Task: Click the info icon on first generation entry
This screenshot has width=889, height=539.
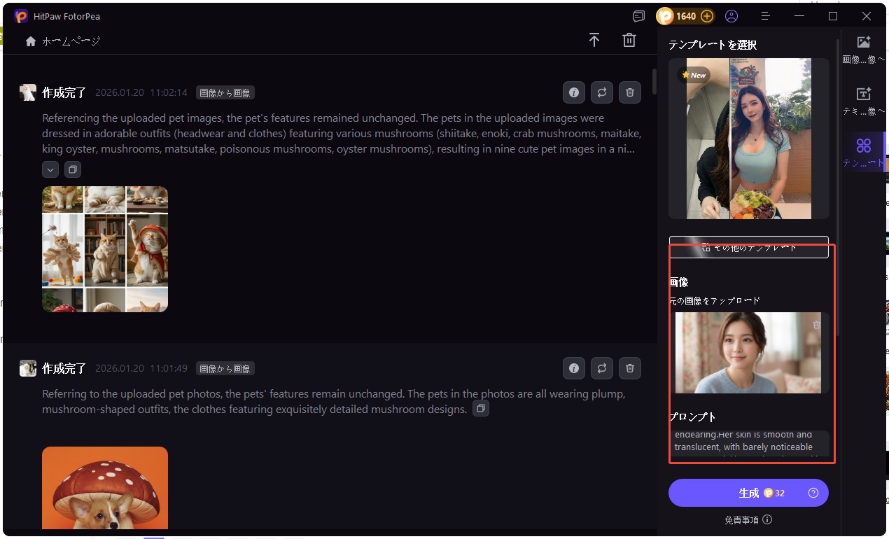Action: click(573, 92)
